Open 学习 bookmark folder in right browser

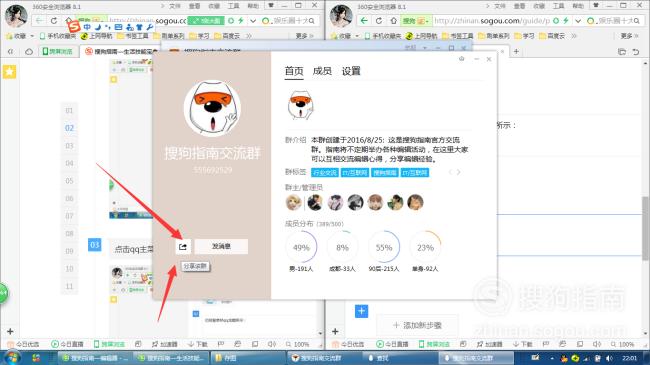point(524,36)
